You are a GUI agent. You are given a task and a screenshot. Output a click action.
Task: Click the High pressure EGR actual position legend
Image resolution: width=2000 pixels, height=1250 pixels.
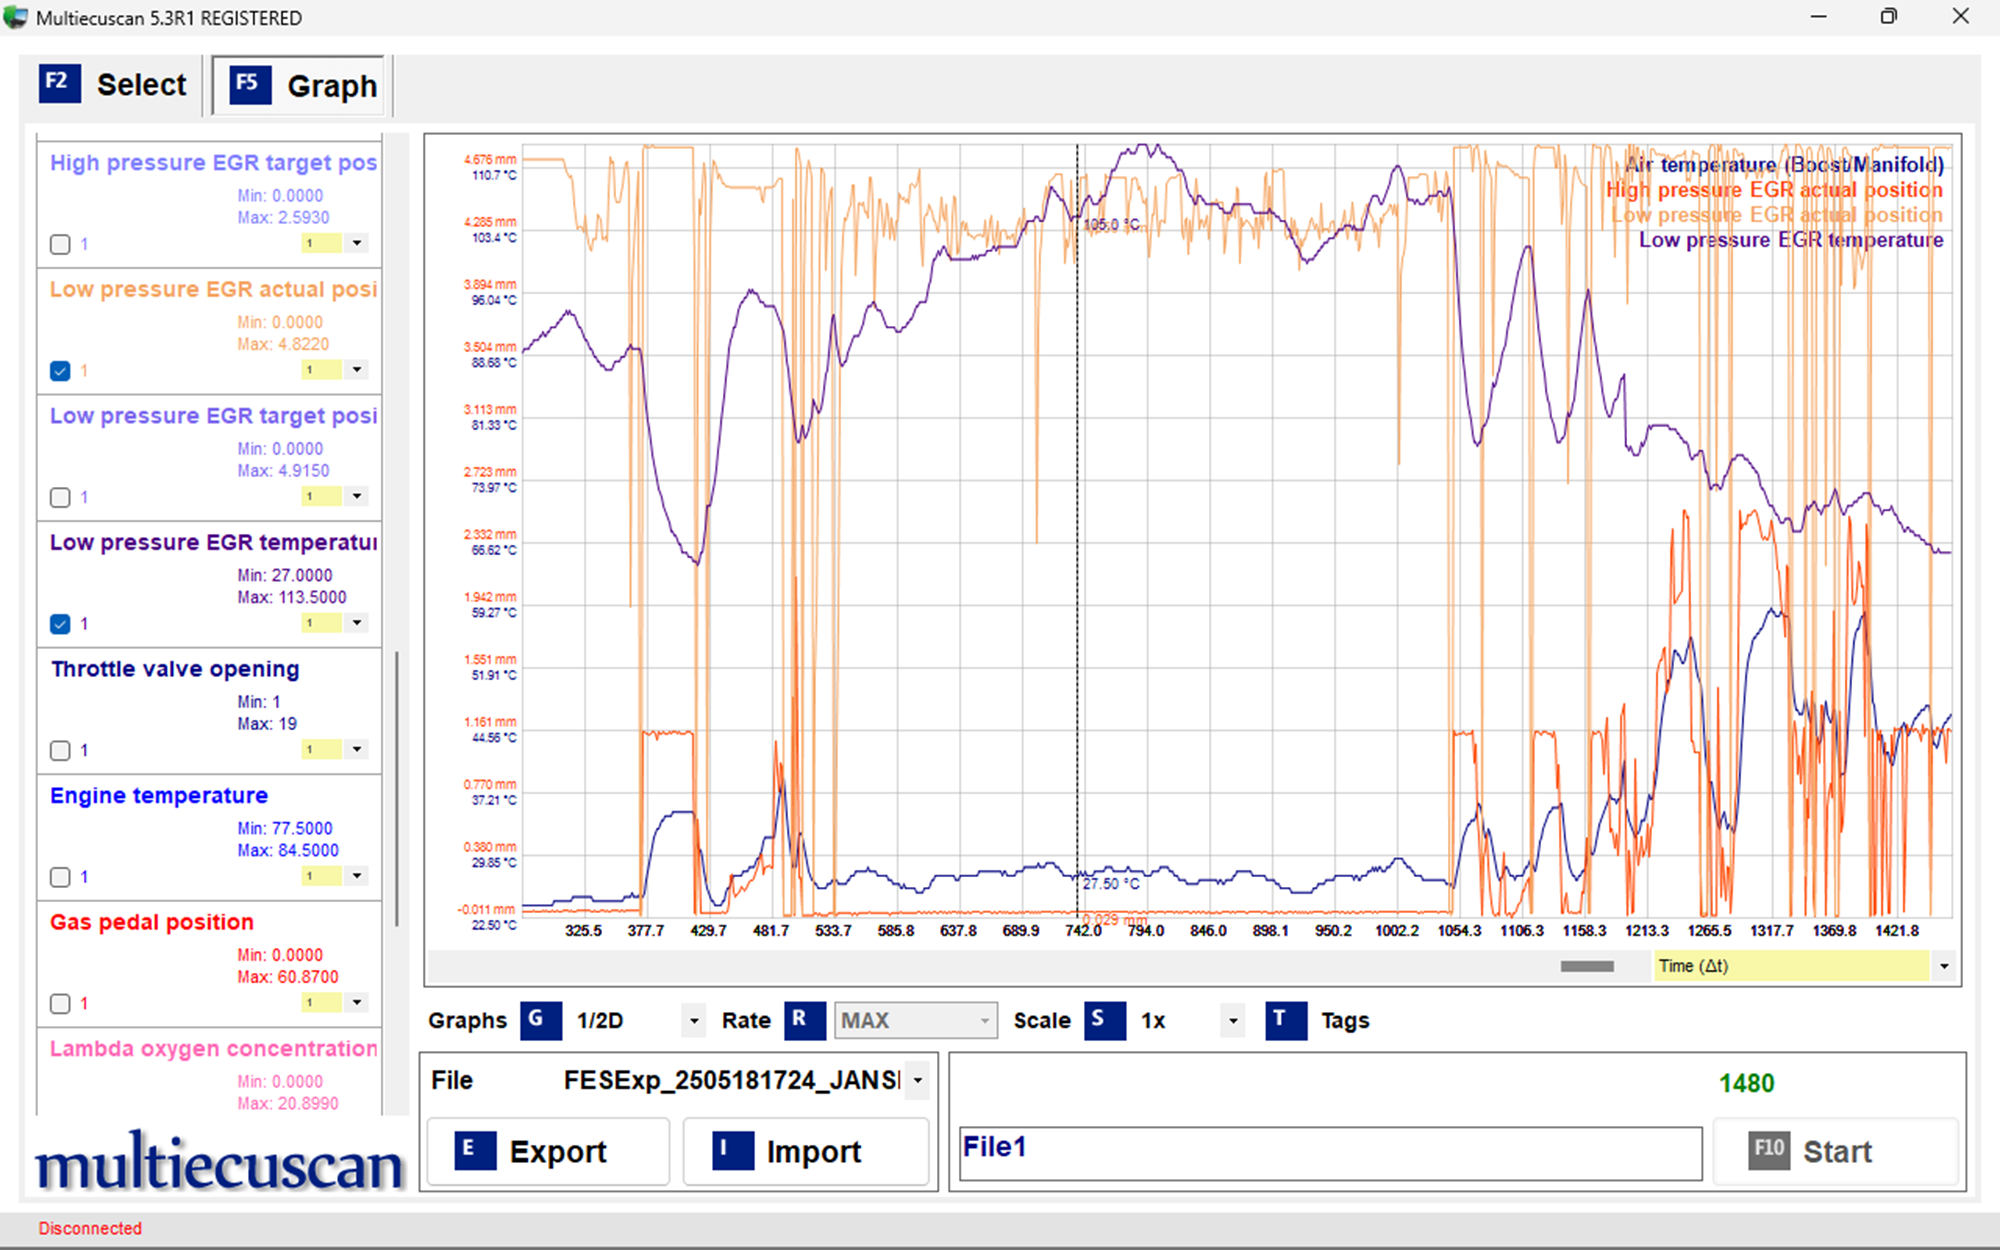tap(1775, 189)
